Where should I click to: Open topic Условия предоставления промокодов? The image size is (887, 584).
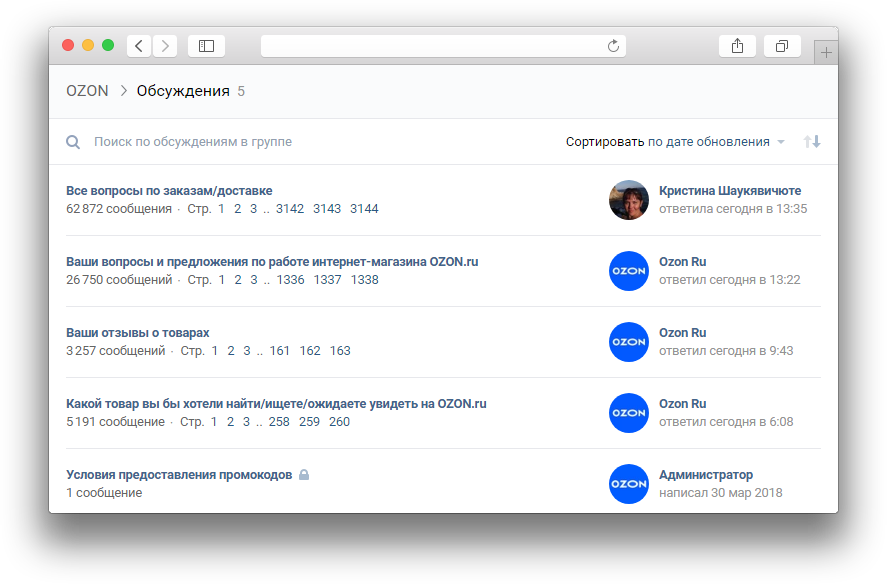click(179, 475)
